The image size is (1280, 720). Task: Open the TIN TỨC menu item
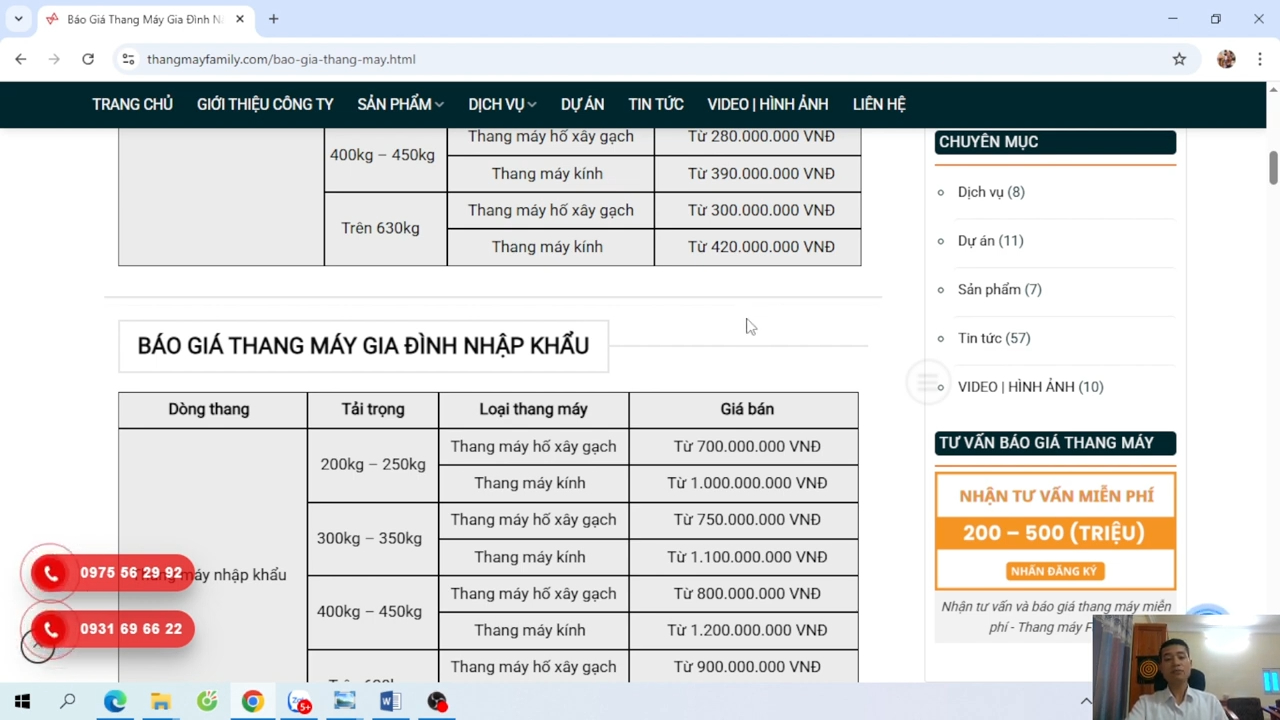(655, 104)
